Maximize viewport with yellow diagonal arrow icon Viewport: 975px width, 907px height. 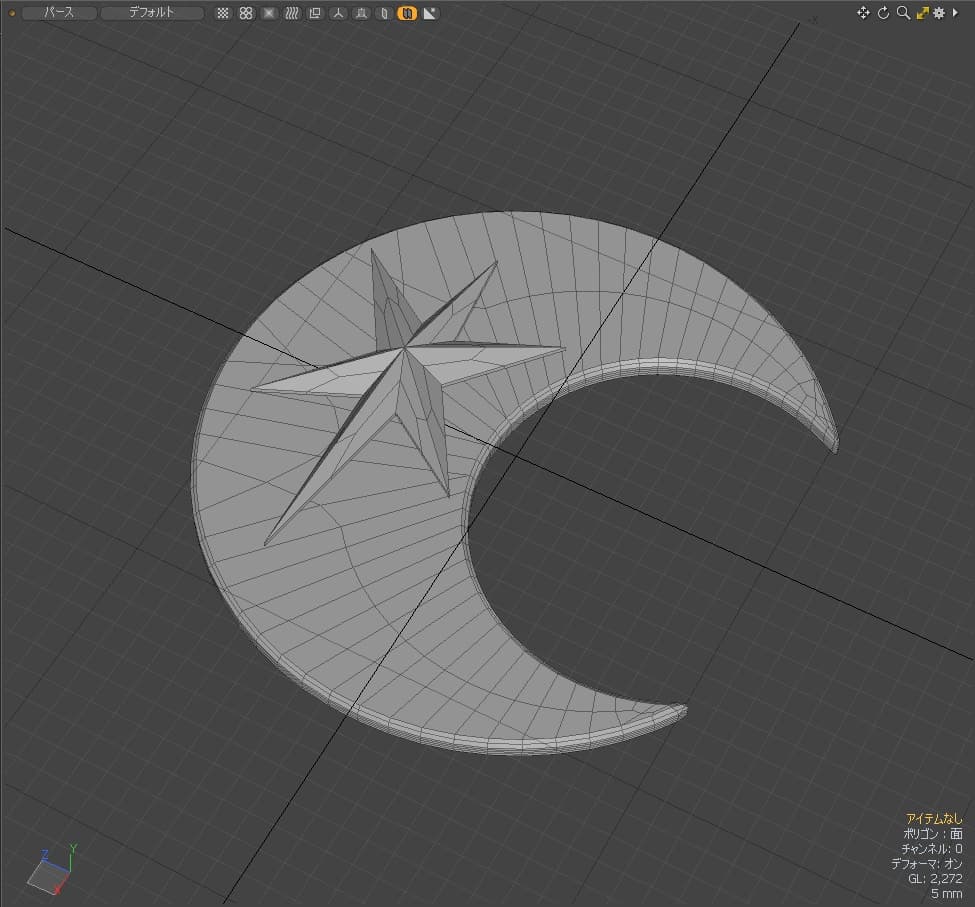tap(922, 12)
